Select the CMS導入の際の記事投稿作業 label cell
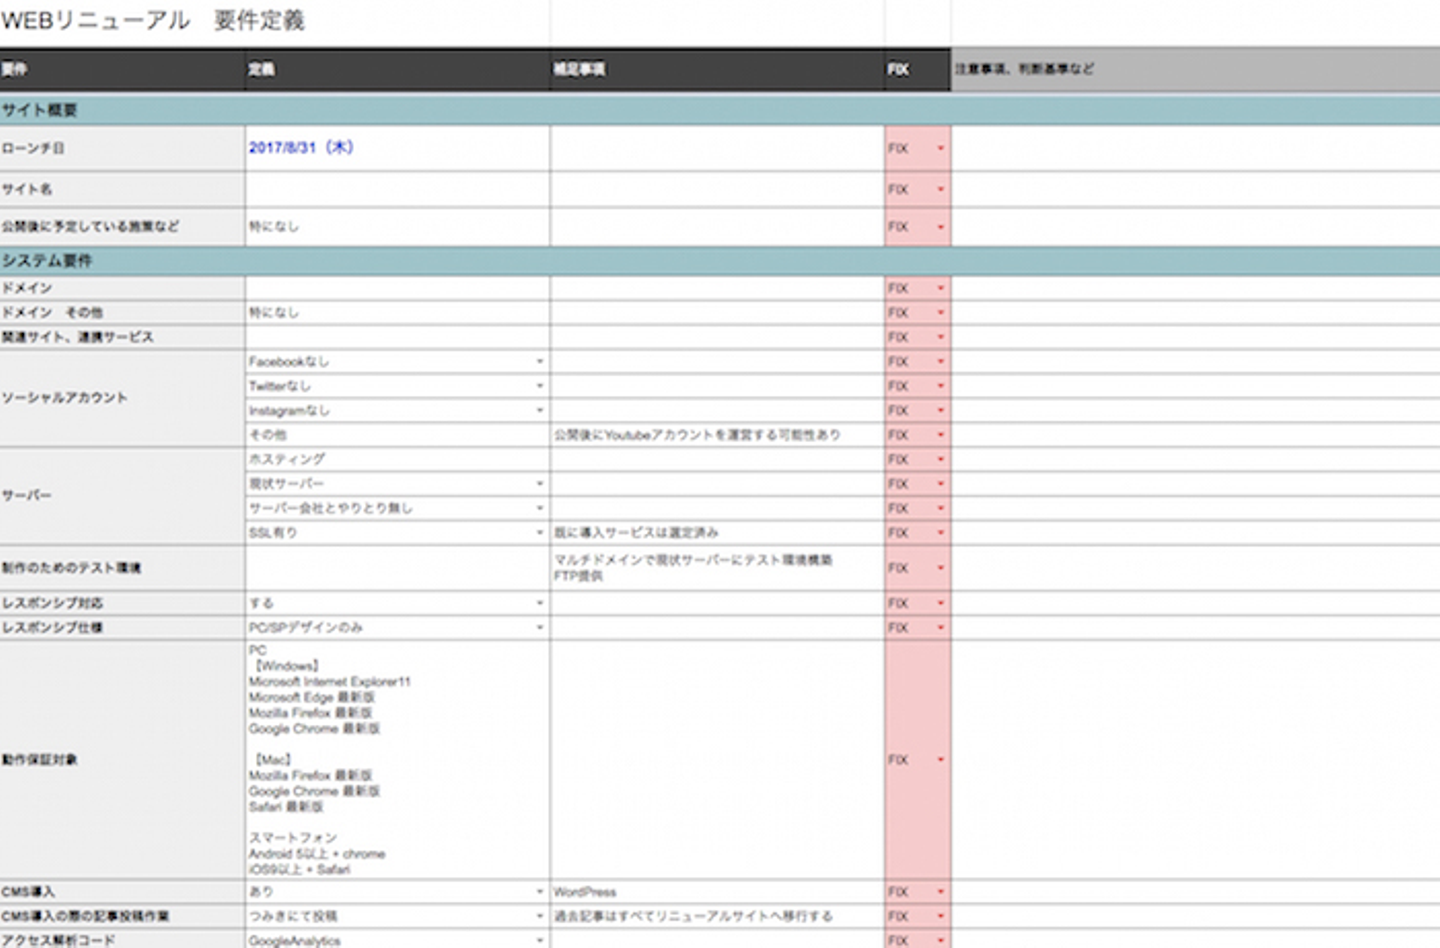The image size is (1440, 948). pyautogui.click(x=122, y=917)
